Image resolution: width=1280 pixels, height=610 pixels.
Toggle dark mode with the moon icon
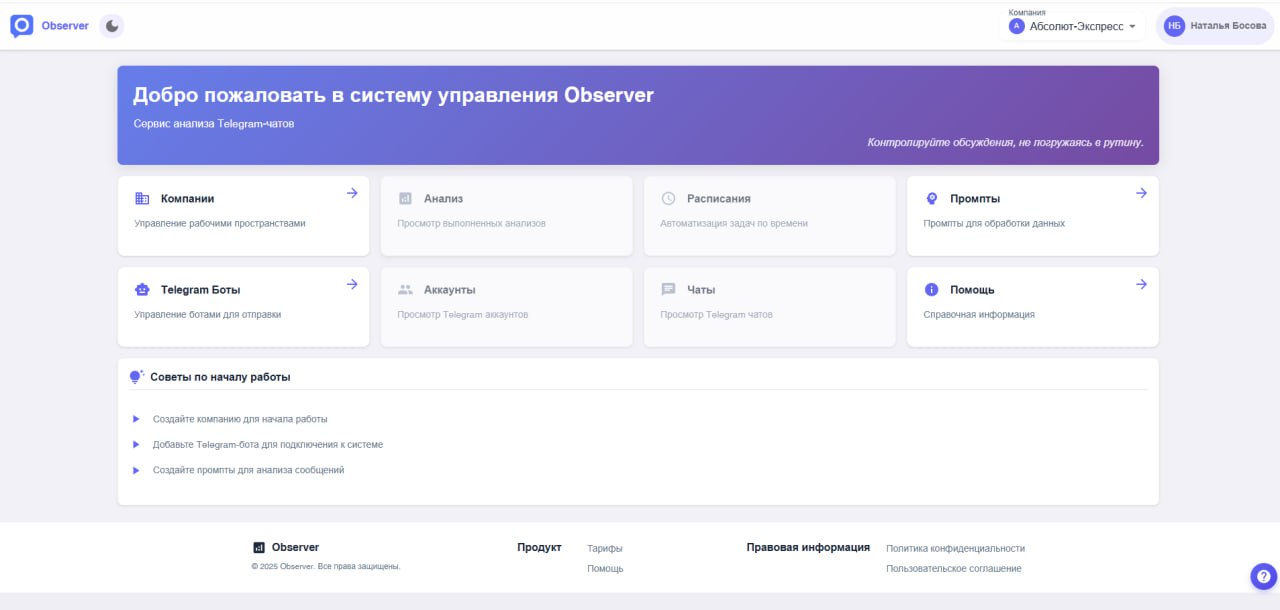pyautogui.click(x=112, y=26)
